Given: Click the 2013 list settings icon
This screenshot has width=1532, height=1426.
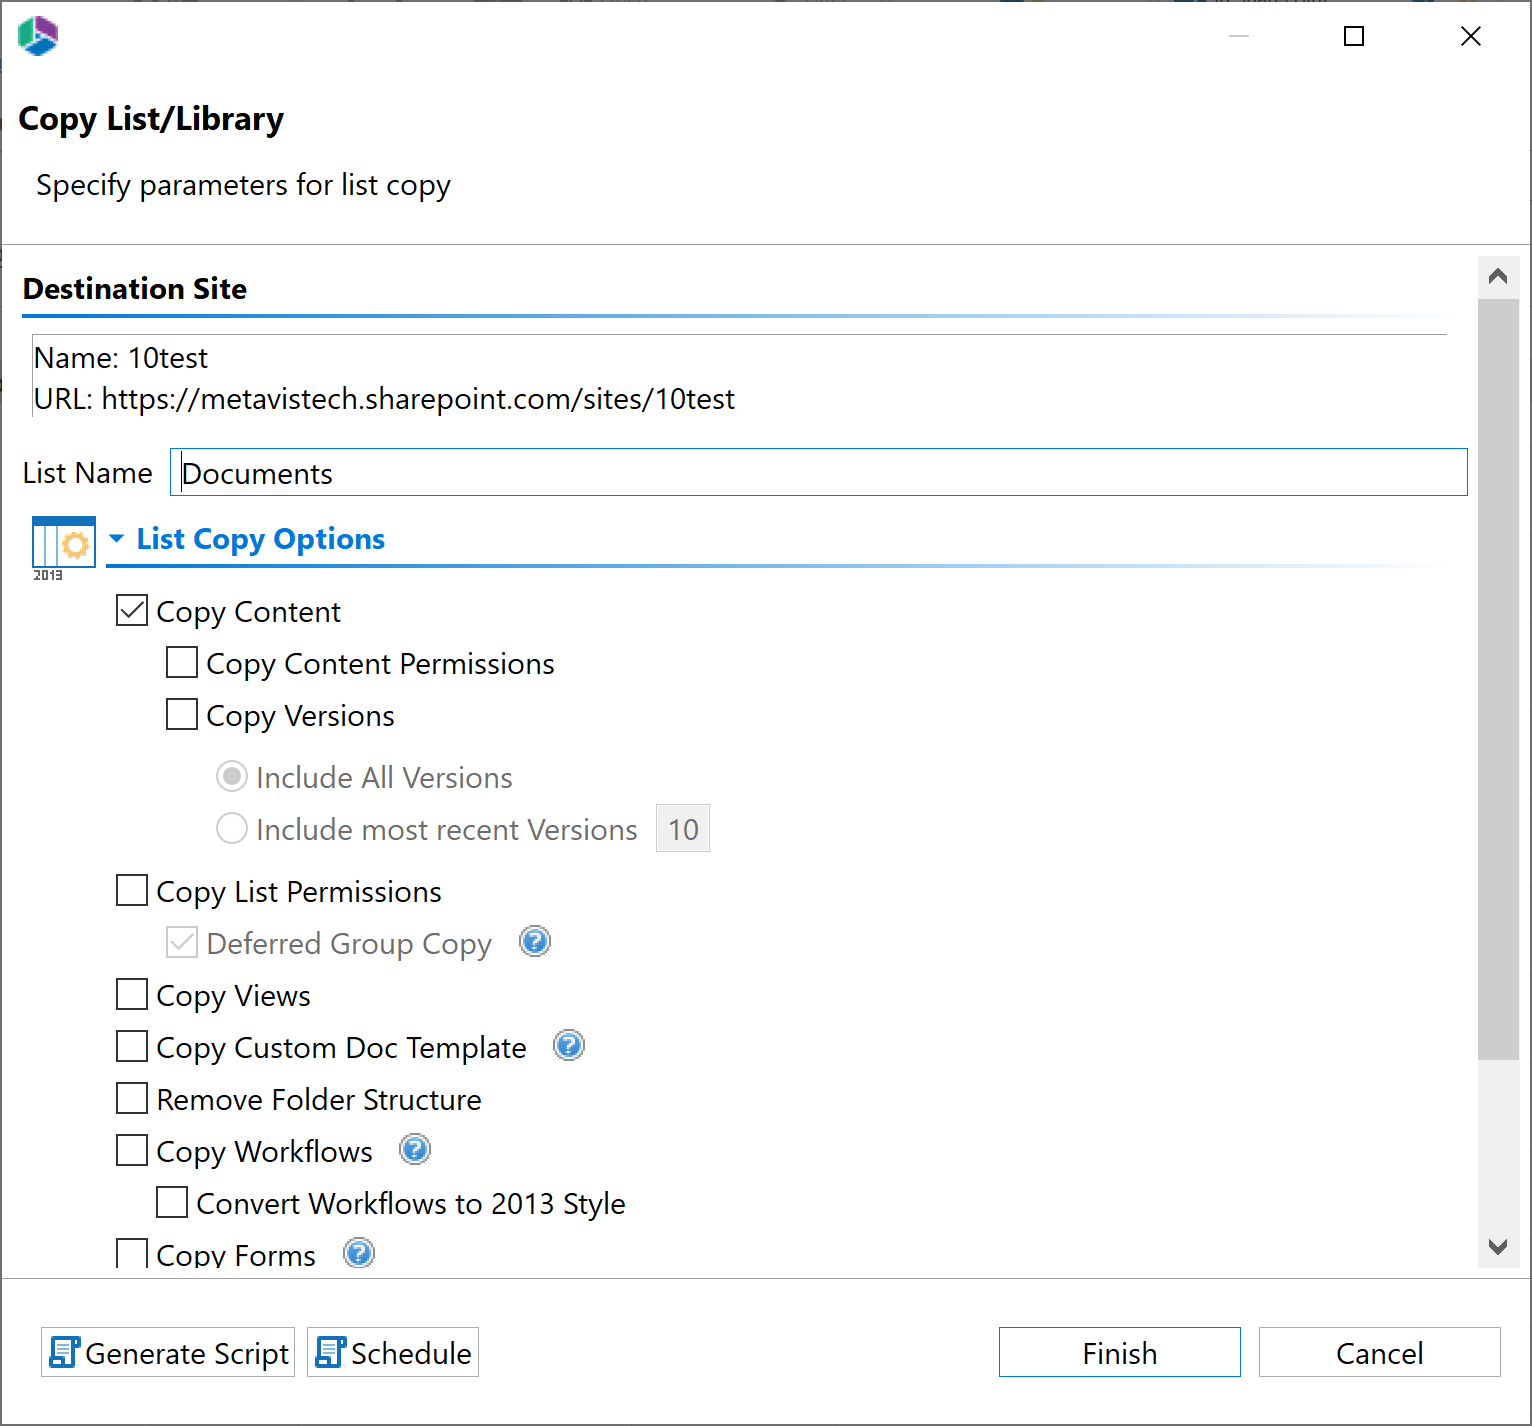Looking at the screenshot, I should point(63,546).
